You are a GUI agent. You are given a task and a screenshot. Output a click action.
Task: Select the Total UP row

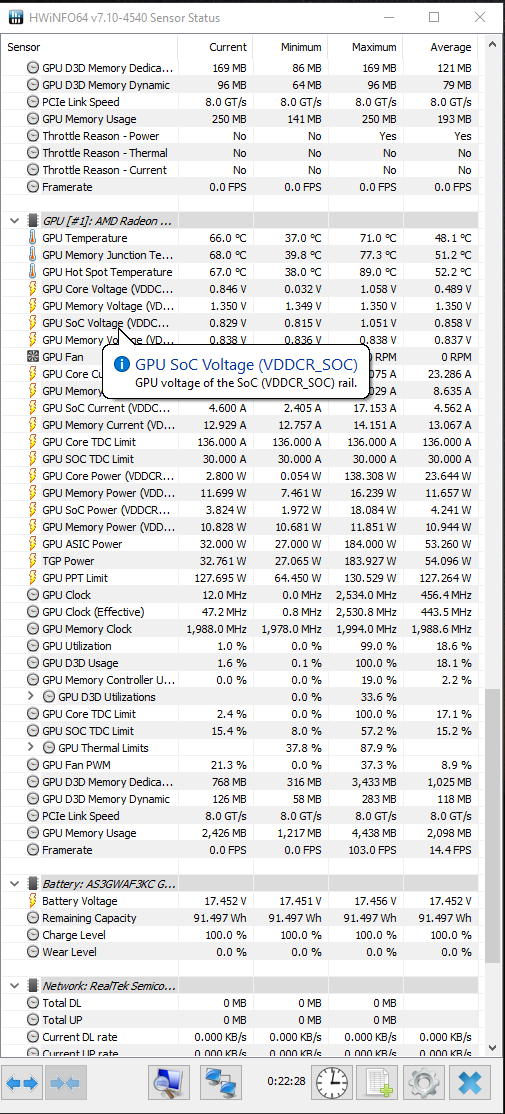click(x=239, y=1020)
